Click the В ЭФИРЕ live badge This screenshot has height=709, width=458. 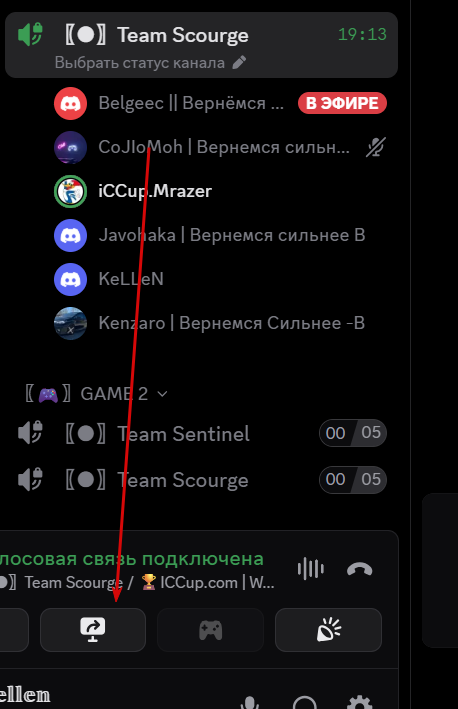342,103
